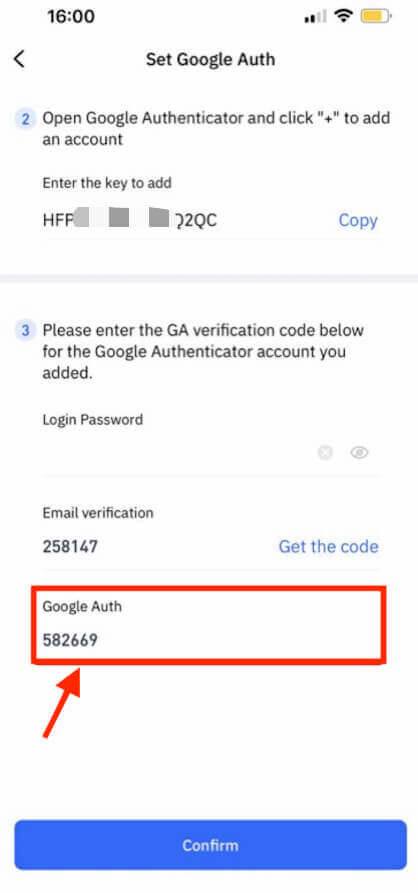Tap the battery icon in the status bar

(x=375, y=16)
